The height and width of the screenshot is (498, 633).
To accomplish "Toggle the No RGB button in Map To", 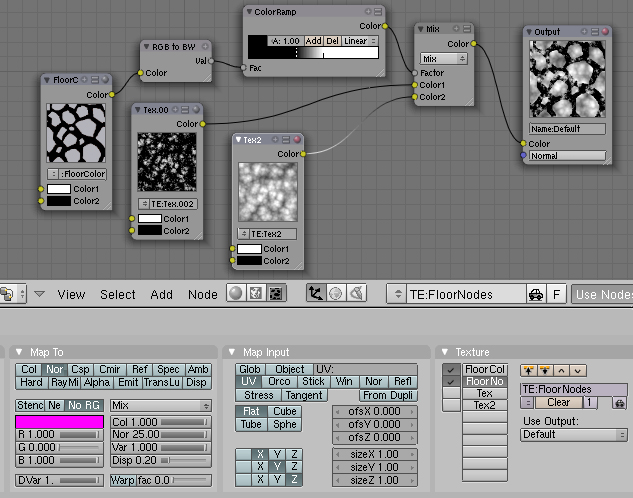I will (84, 405).
